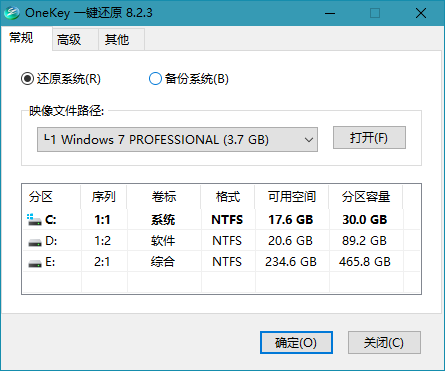Select the C: partition label text
Image resolution: width=445 pixels, height=371 pixels.
coord(51,220)
